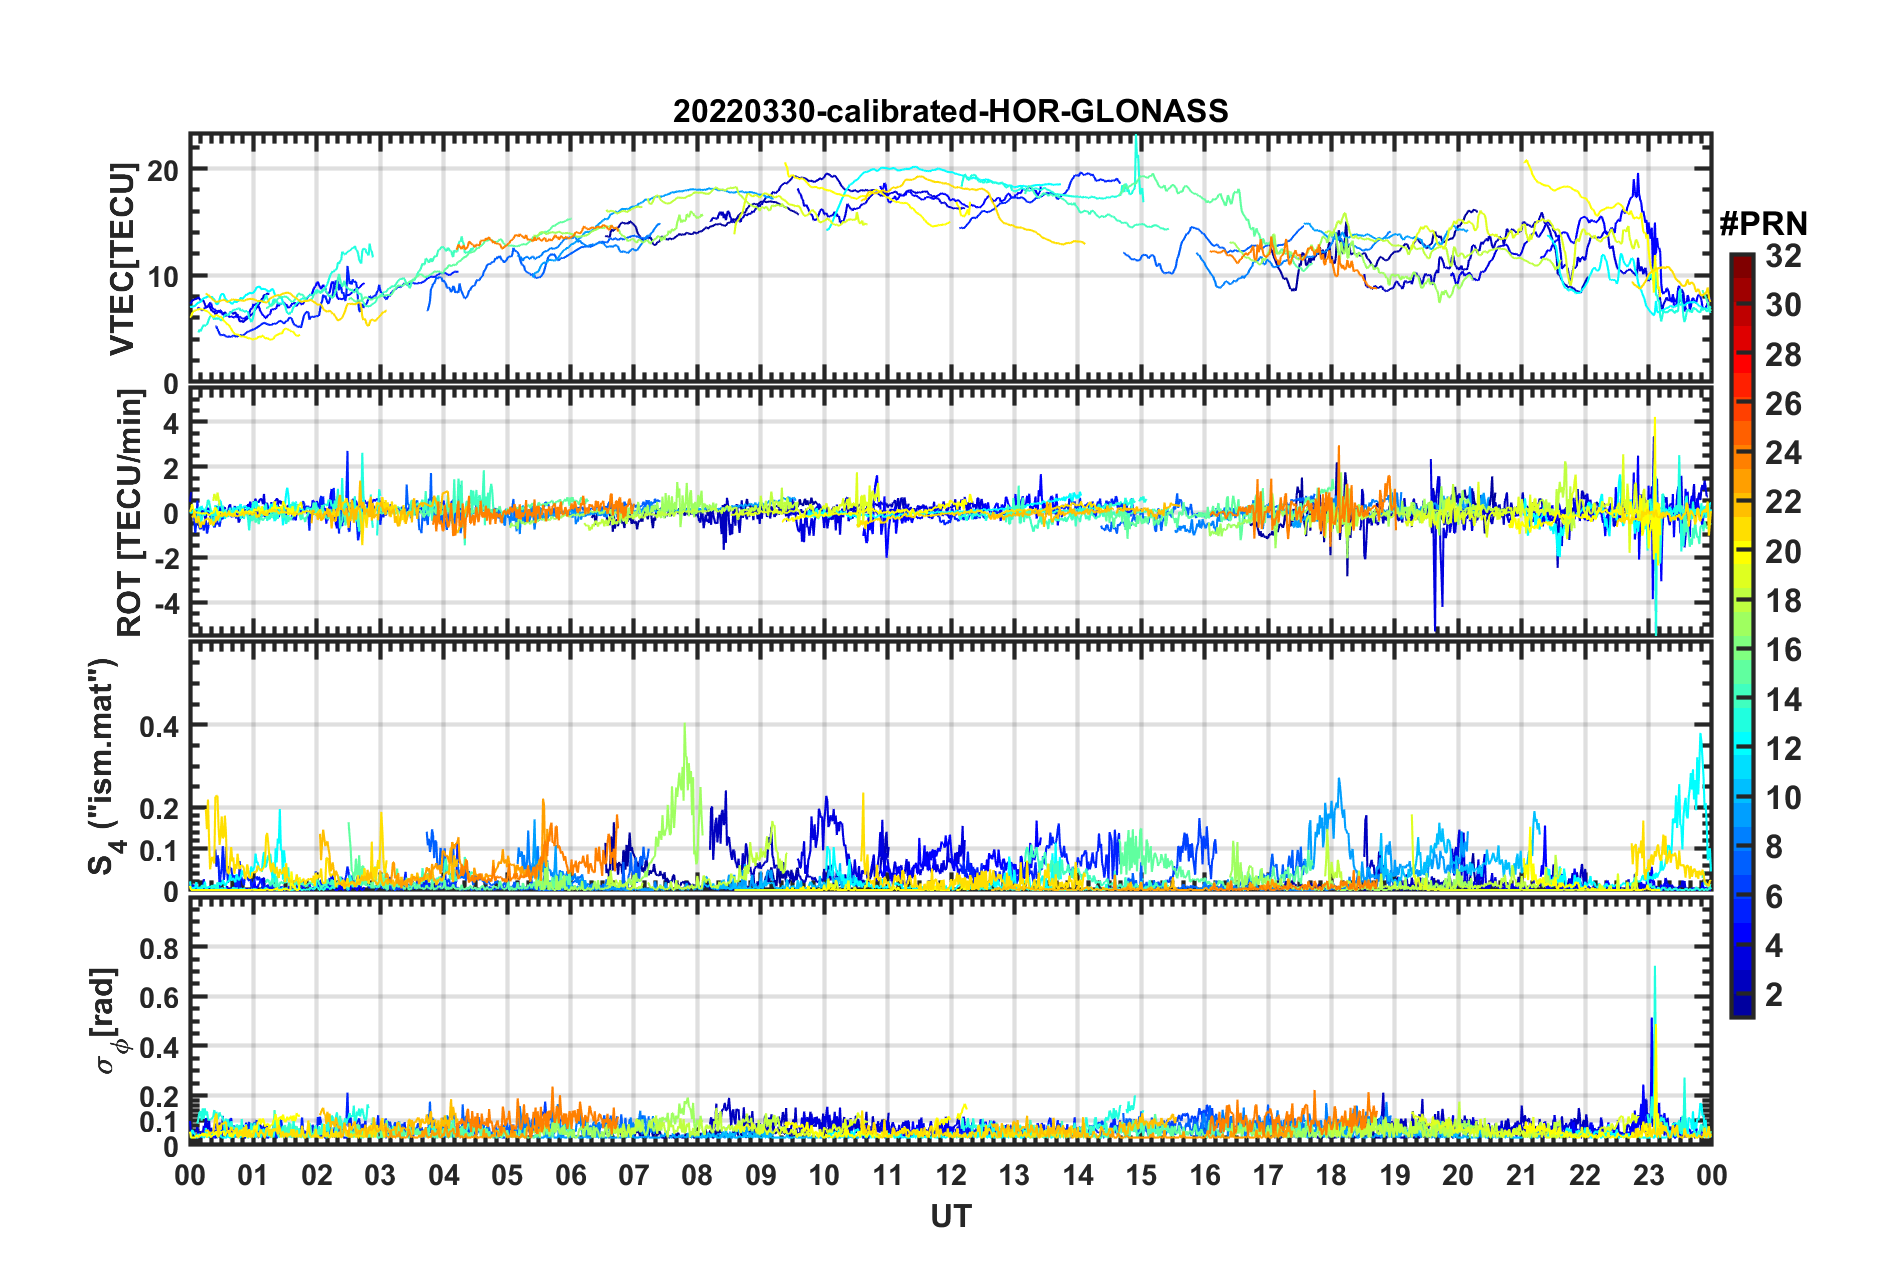
Task: Click x-axis tick label 12
Action: tap(951, 1175)
